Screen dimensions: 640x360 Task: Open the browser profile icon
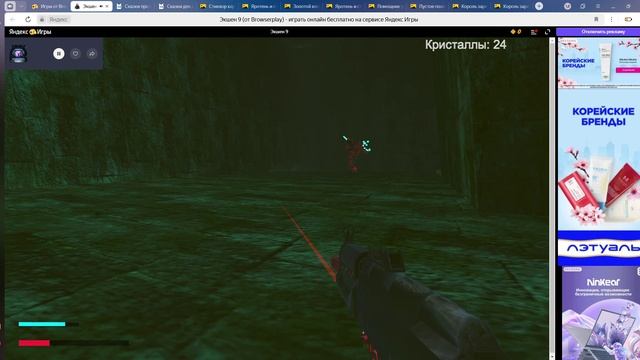(x=567, y=6)
